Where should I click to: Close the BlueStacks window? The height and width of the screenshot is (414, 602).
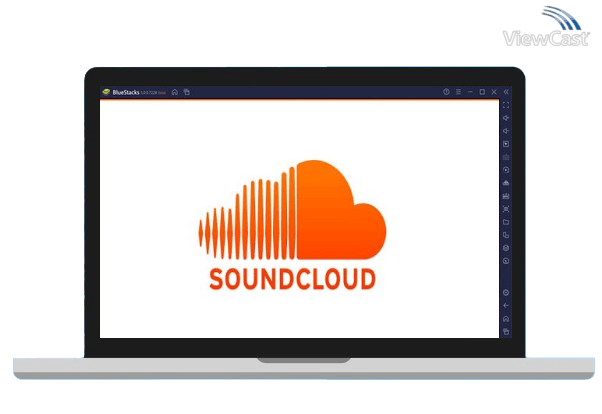pyautogui.click(x=494, y=92)
